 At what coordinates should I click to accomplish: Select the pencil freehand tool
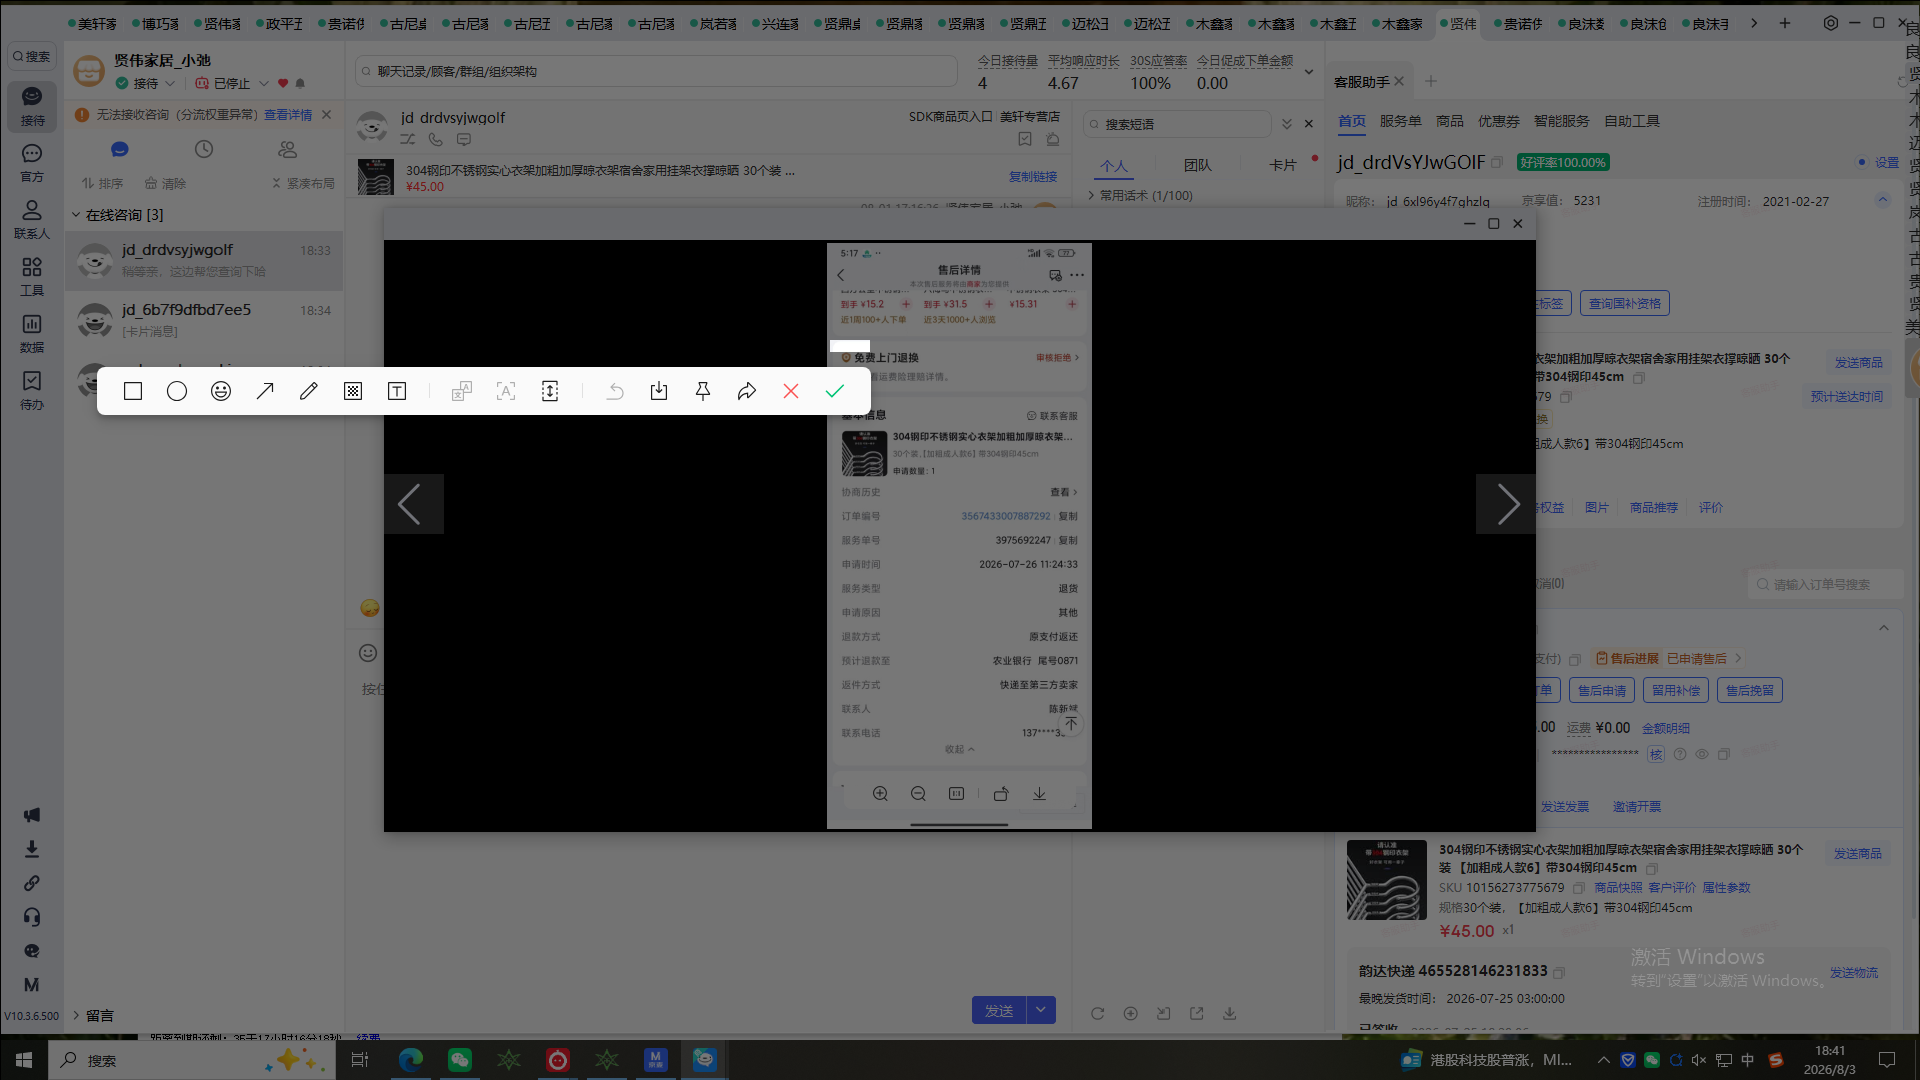(x=309, y=391)
